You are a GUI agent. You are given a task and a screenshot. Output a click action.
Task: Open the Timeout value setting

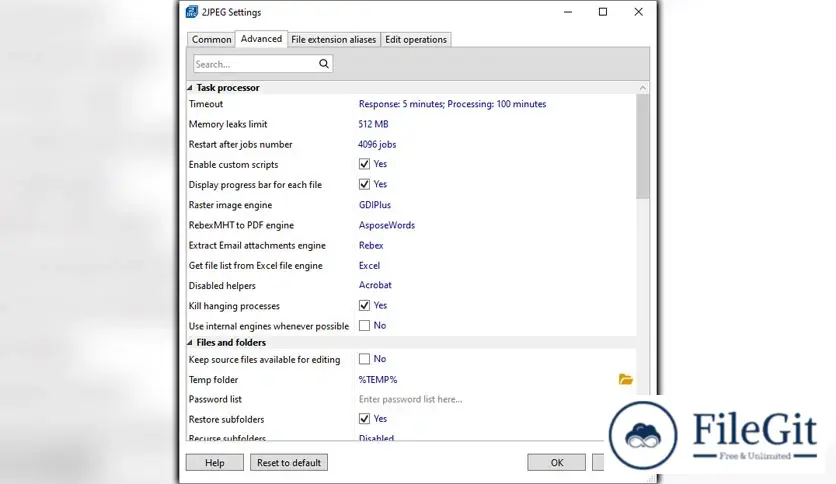pyautogui.click(x=452, y=104)
